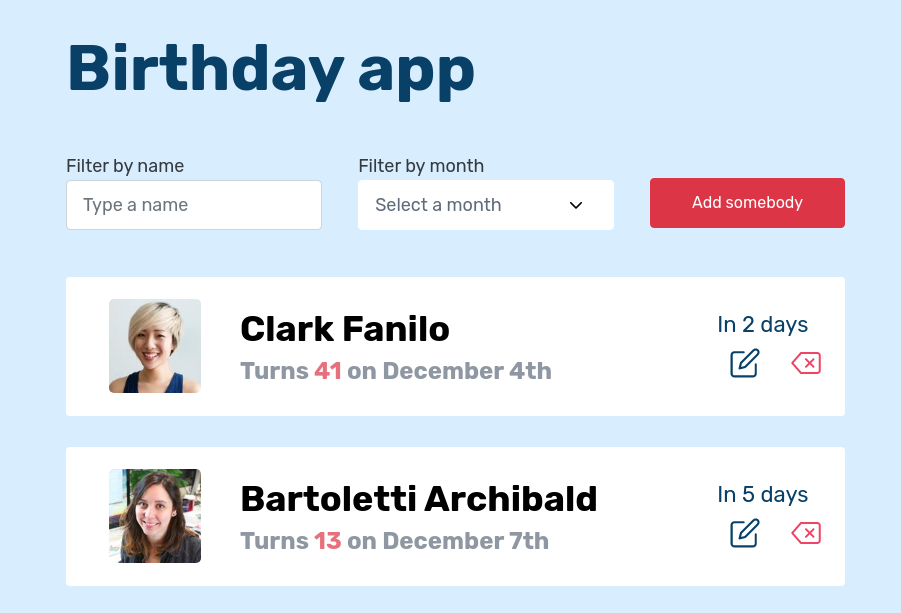Click Bartoletti Archibald's profile photo
This screenshot has height=613, width=901.
tap(154, 515)
